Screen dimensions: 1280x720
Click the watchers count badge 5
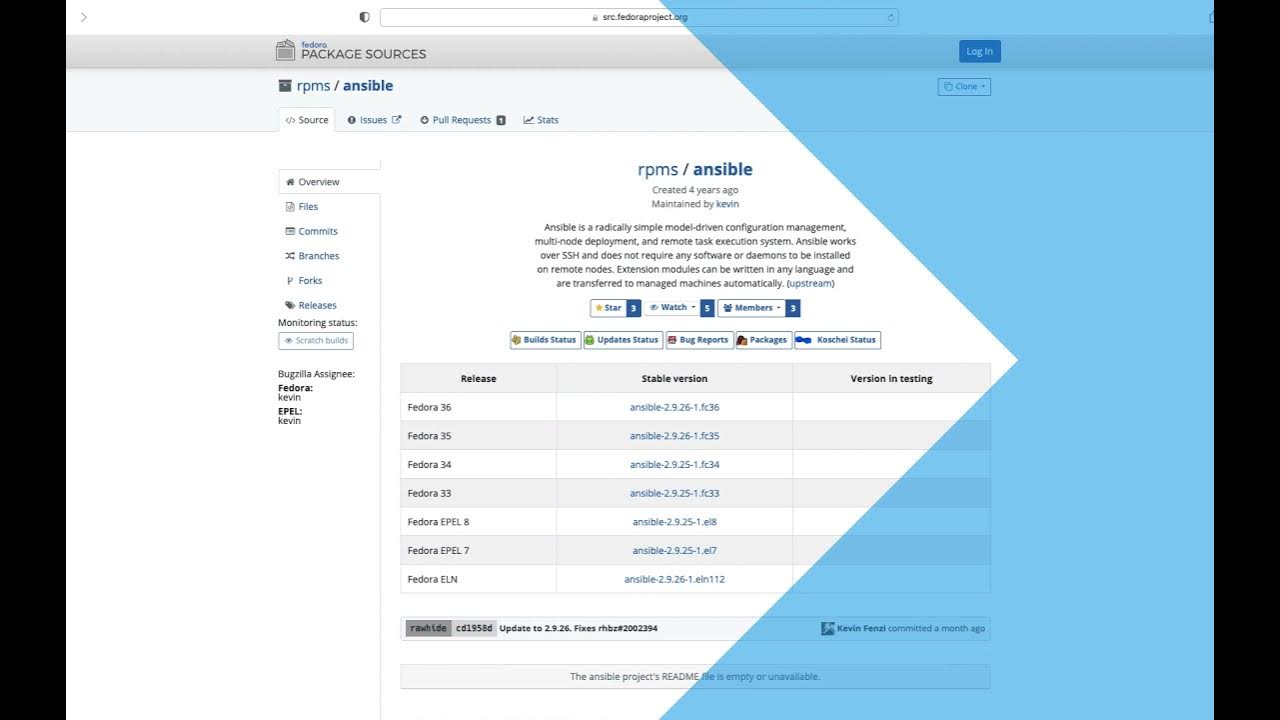click(707, 308)
